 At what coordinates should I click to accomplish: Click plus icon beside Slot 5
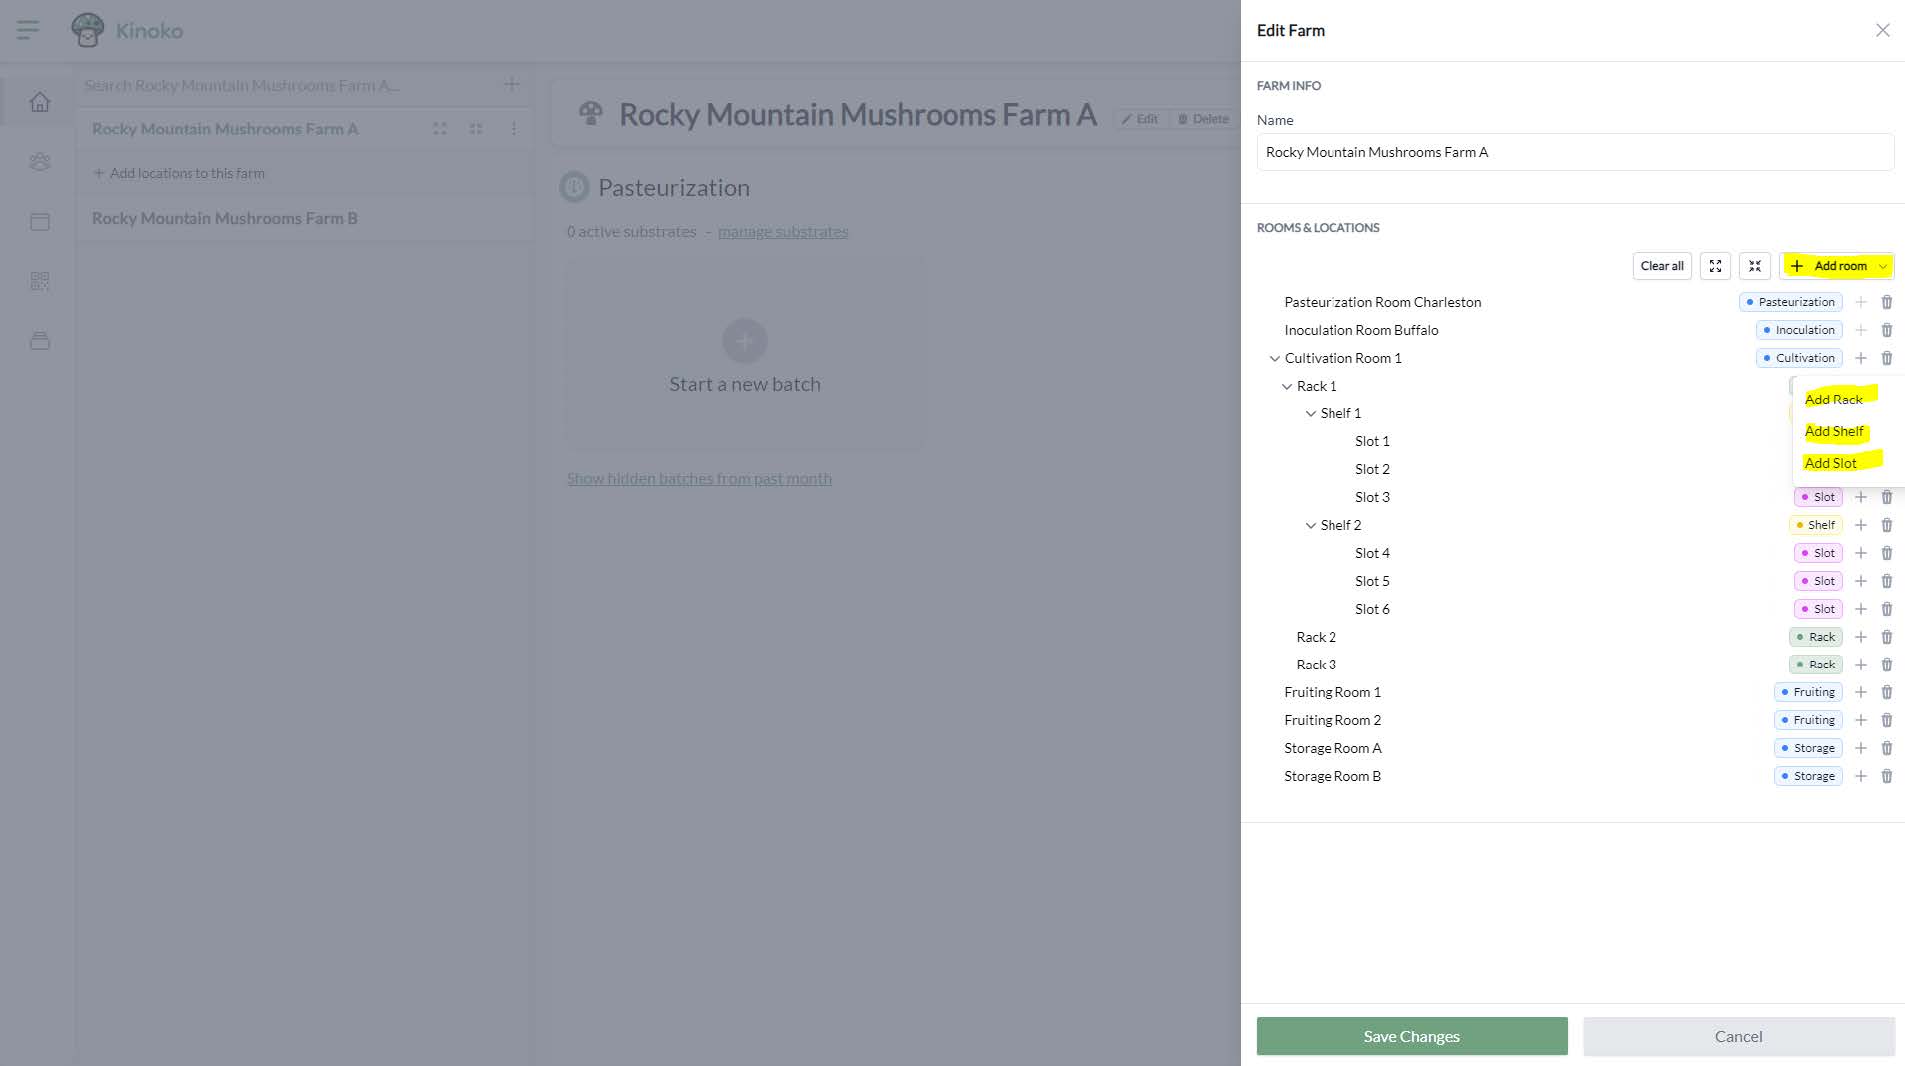pos(1860,581)
